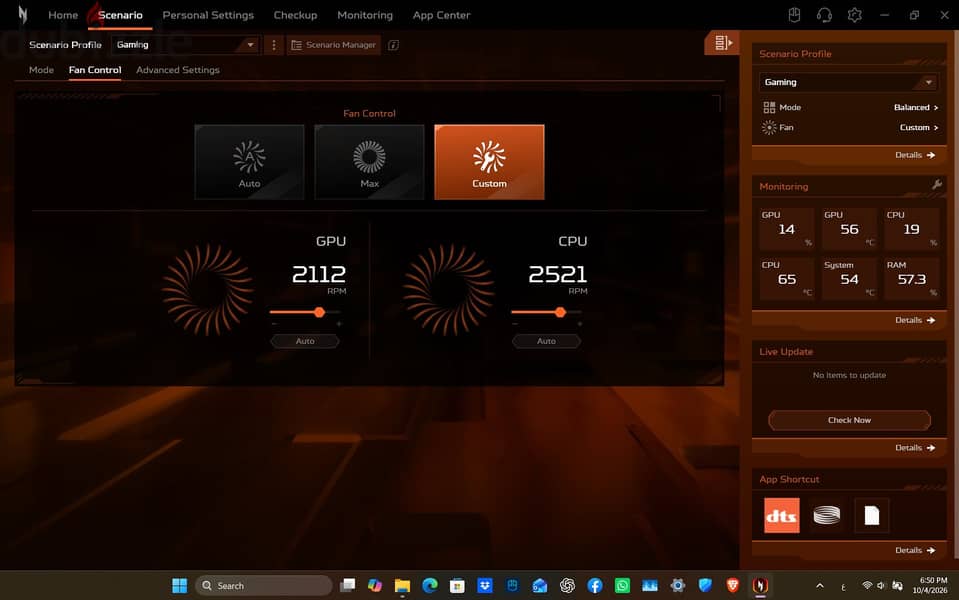
Task: Open the Checkup tab
Action: click(295, 15)
